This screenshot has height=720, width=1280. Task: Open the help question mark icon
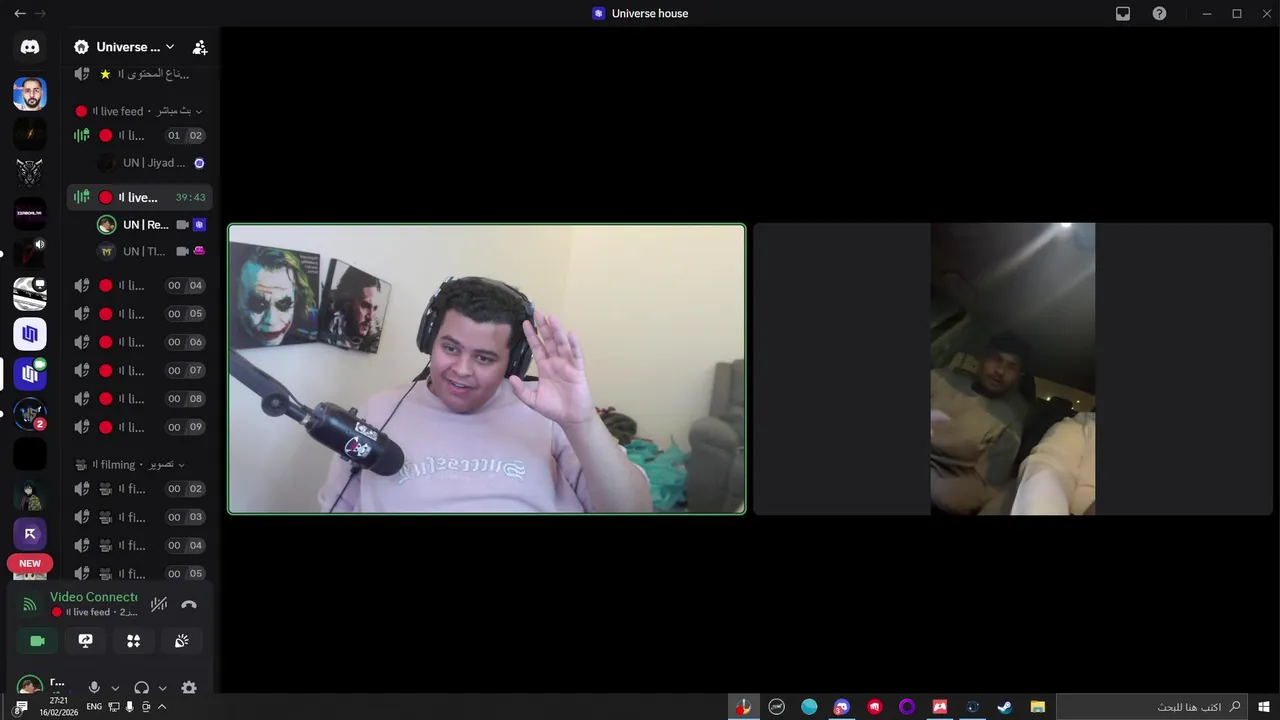pos(1159,14)
